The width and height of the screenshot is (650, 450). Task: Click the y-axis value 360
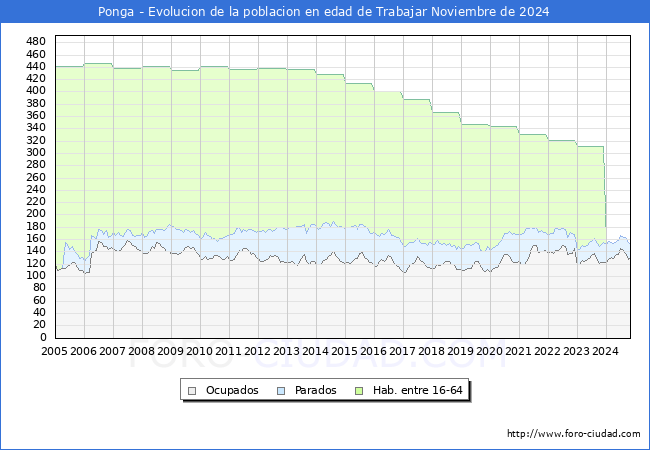[x=36, y=115]
